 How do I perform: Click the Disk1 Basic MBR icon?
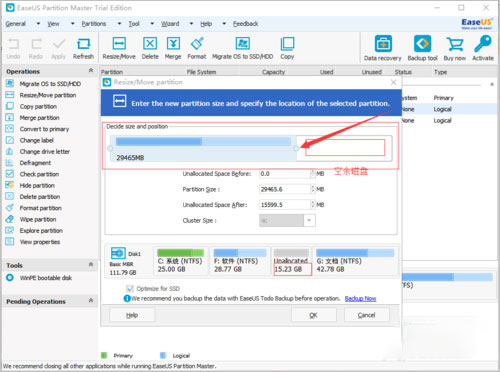pyautogui.click(x=118, y=253)
